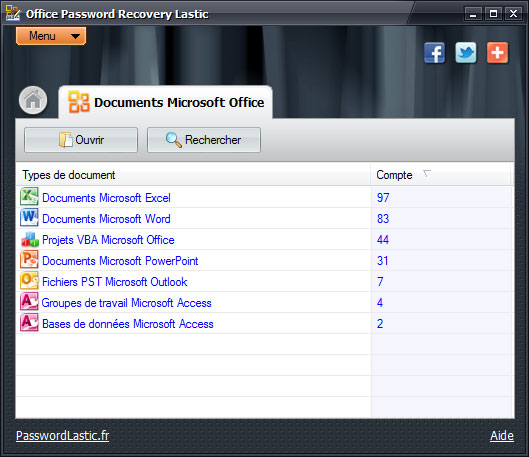
Task: Click count 44 for VBA projects
Action: click(x=383, y=240)
